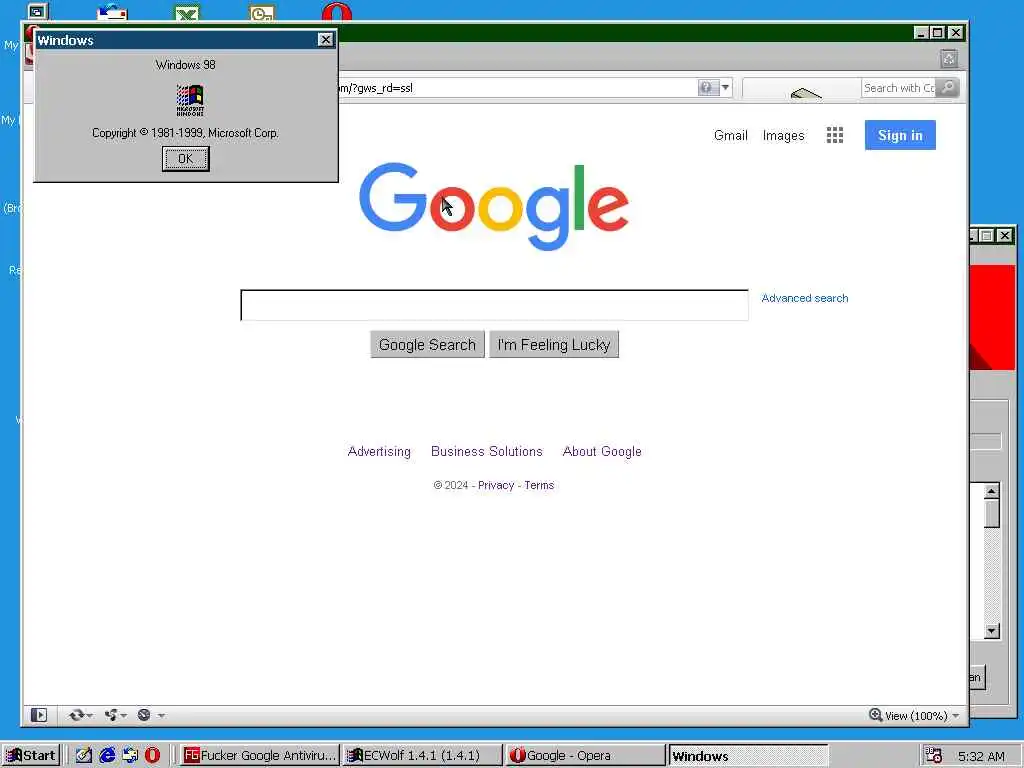The width and height of the screenshot is (1024, 768).
Task: Open the About Google link
Action: tap(602, 451)
